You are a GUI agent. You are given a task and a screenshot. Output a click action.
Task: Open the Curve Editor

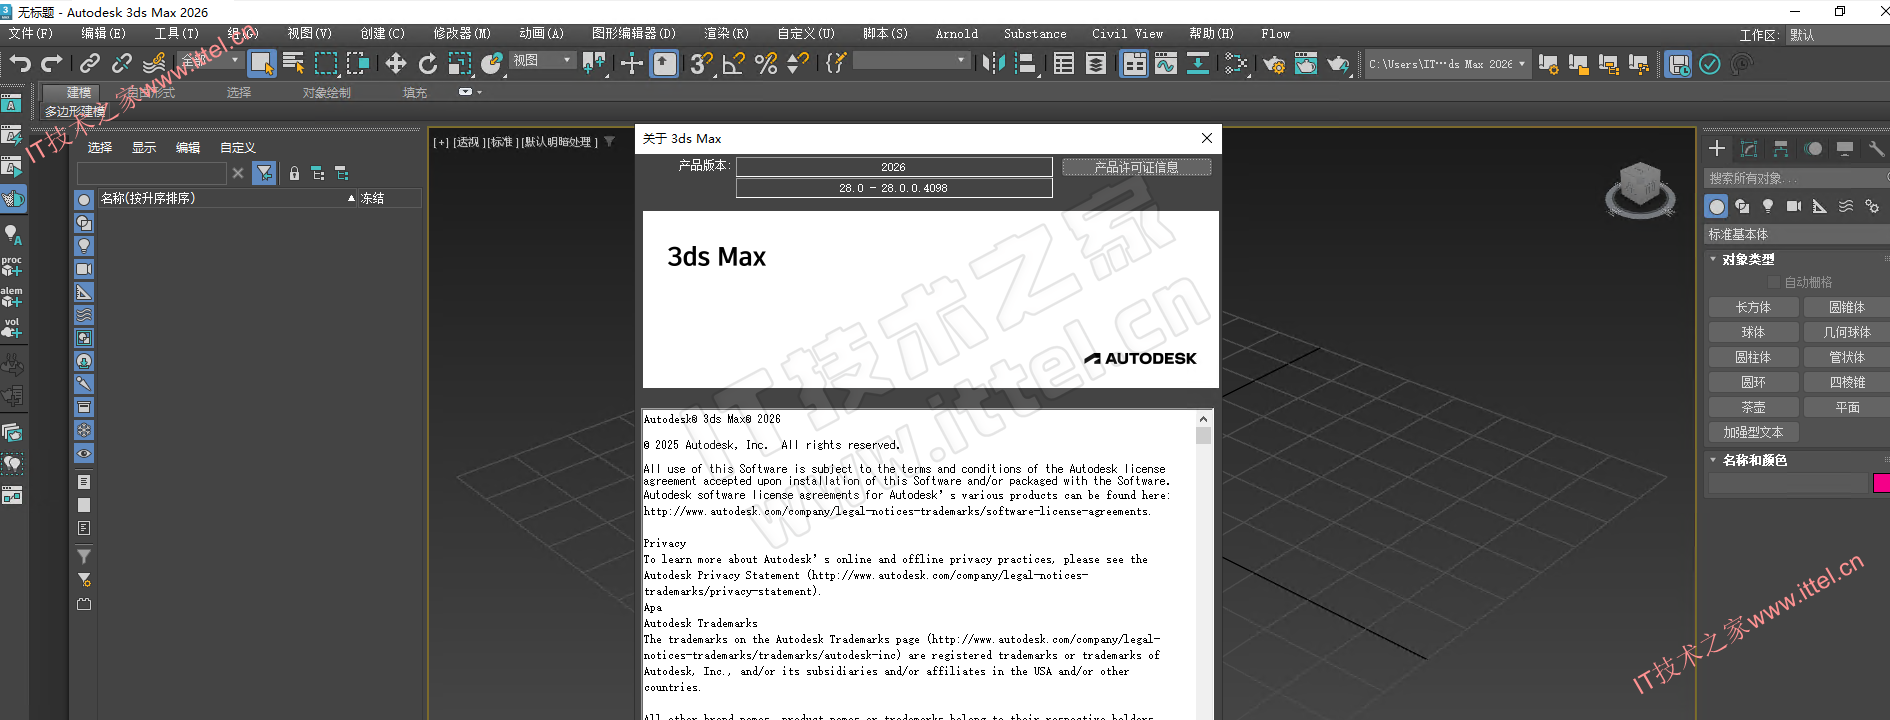pyautogui.click(x=1166, y=64)
